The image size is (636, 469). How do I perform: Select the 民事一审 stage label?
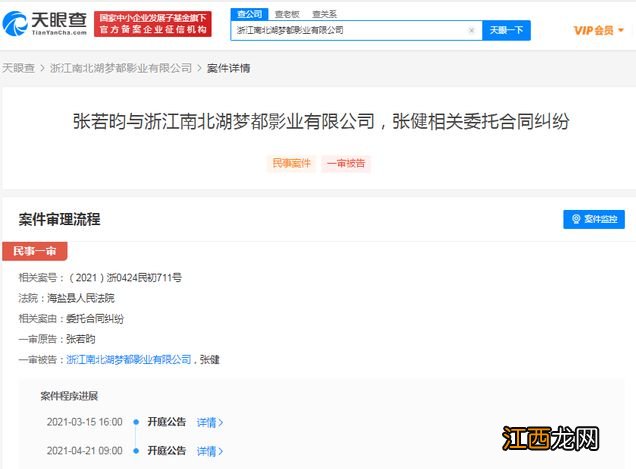tap(34, 251)
